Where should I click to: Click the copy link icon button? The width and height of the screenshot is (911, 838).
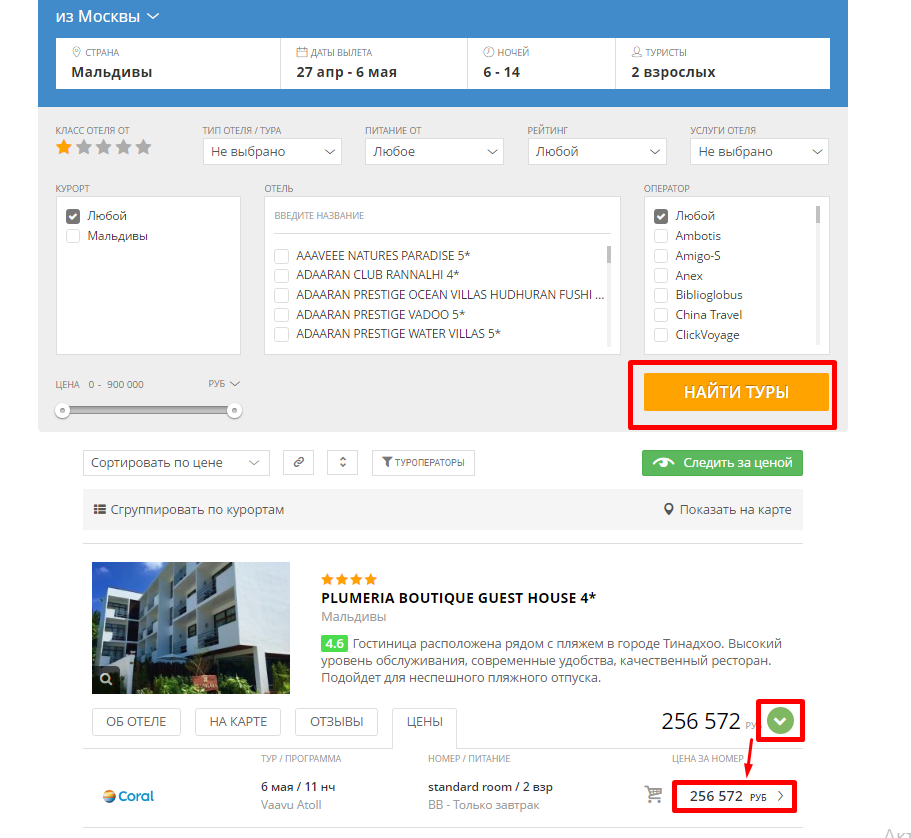tap(298, 463)
